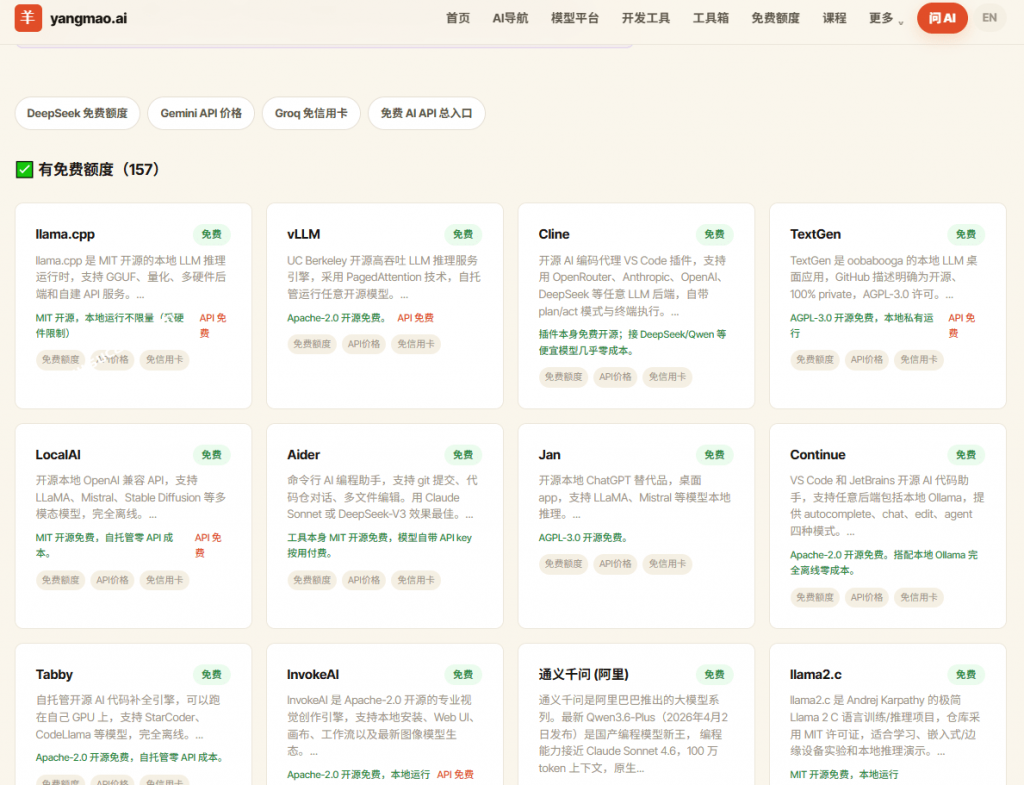Click the green checkmark beside 有免费额度
The width and height of the screenshot is (1024, 785).
coord(24,170)
